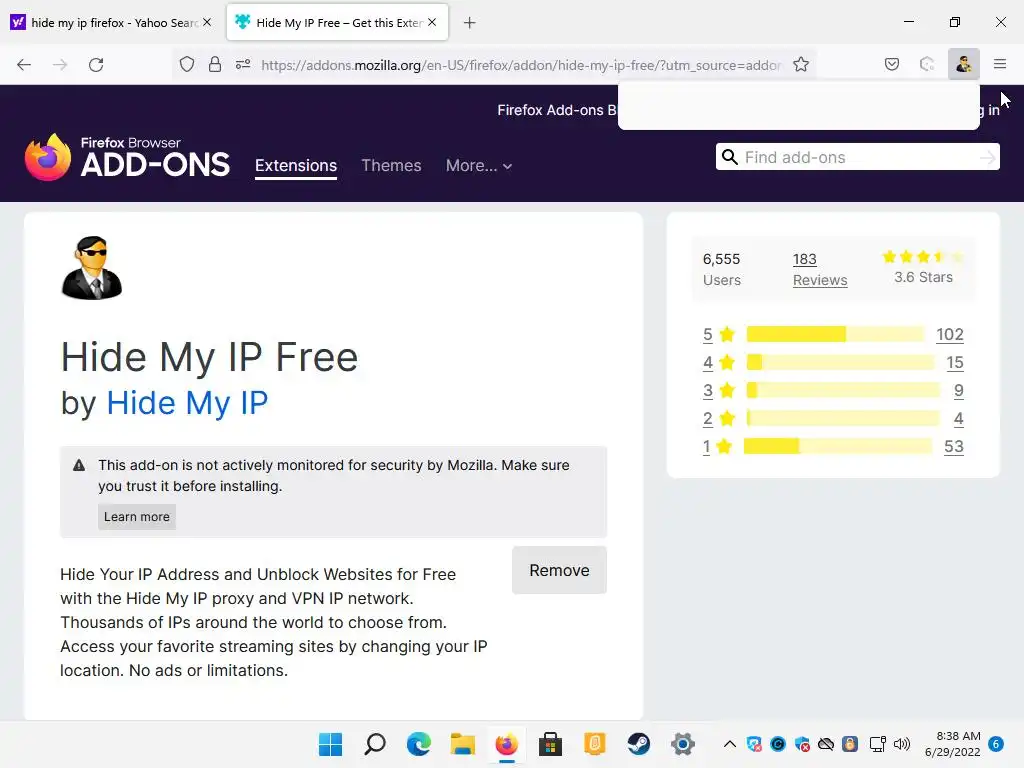The image size is (1024, 768).
Task: Save page to Pocket
Action: click(892, 64)
